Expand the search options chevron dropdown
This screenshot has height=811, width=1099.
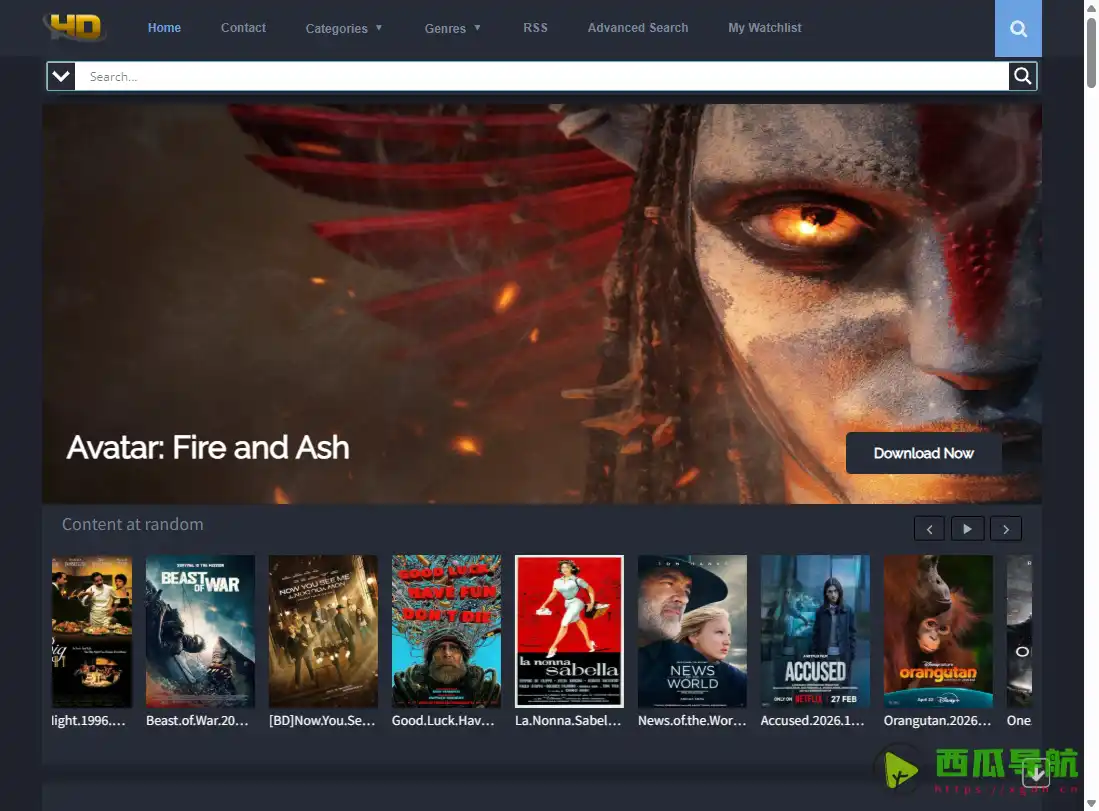(x=61, y=76)
